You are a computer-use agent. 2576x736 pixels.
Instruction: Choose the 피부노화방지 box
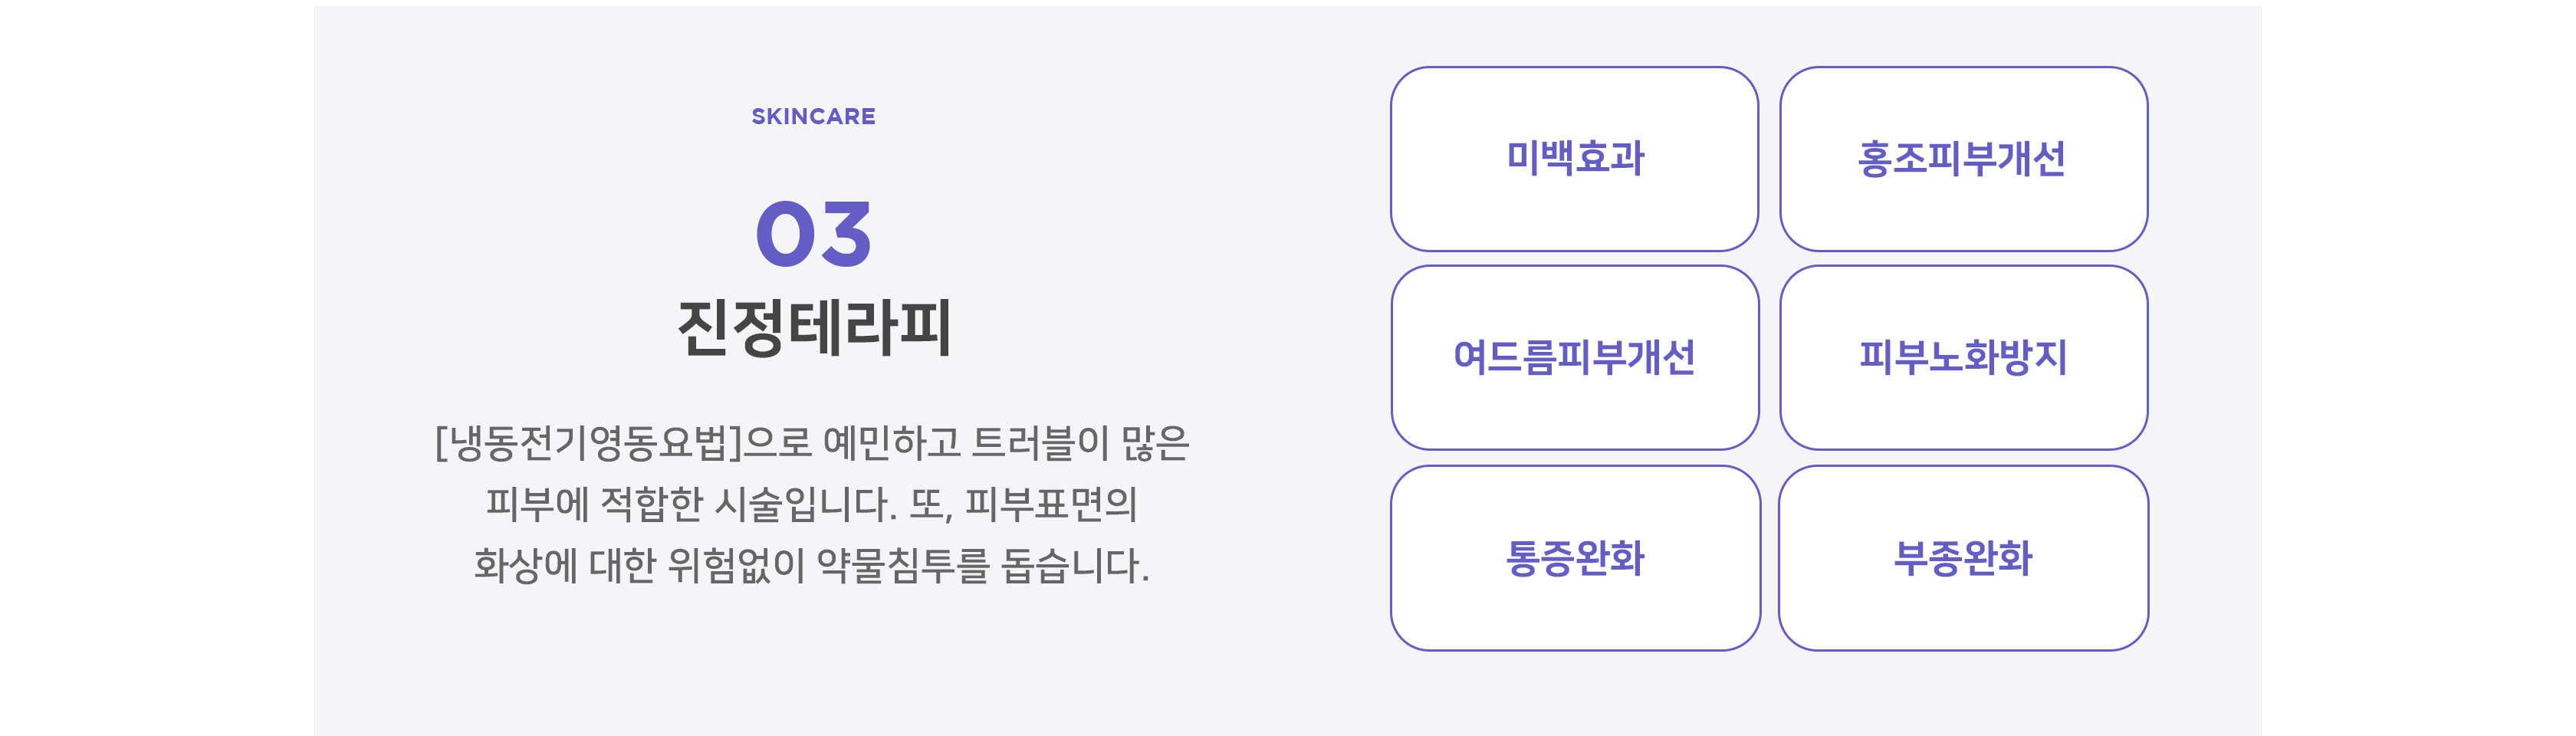point(1963,357)
